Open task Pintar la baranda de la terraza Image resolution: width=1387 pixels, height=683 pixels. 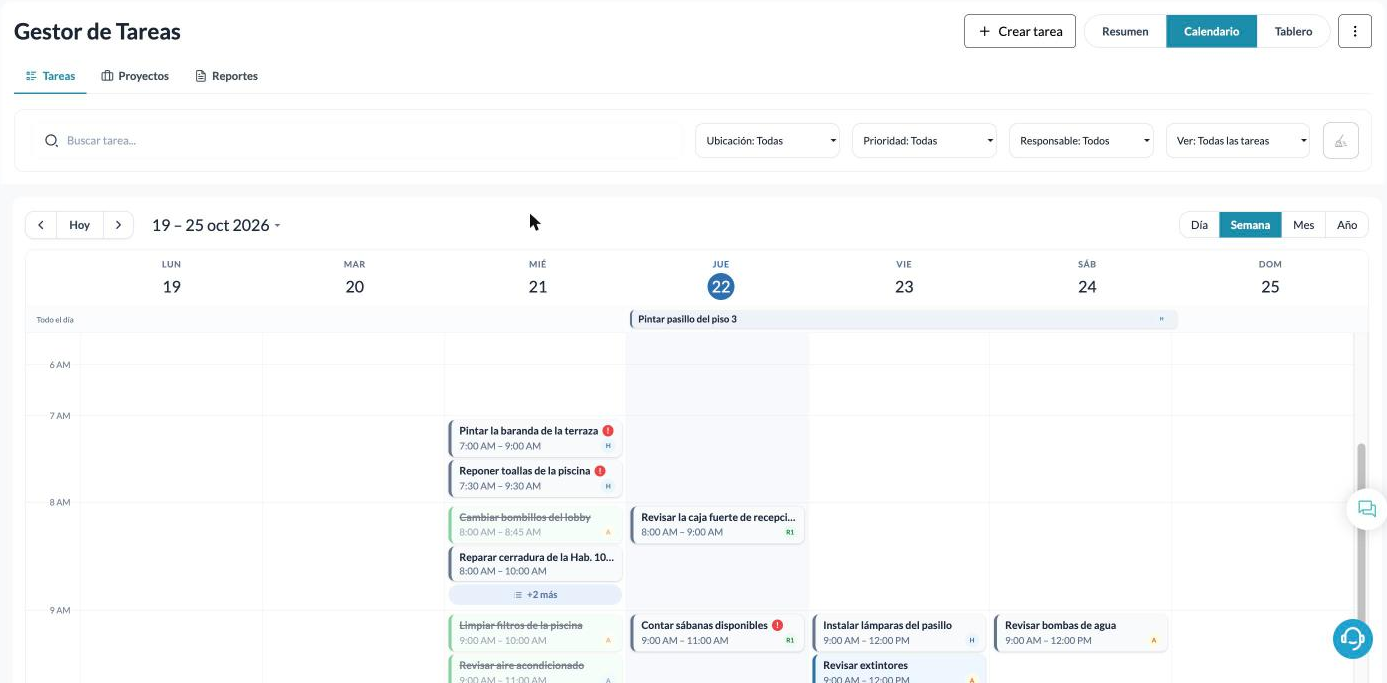coord(535,438)
